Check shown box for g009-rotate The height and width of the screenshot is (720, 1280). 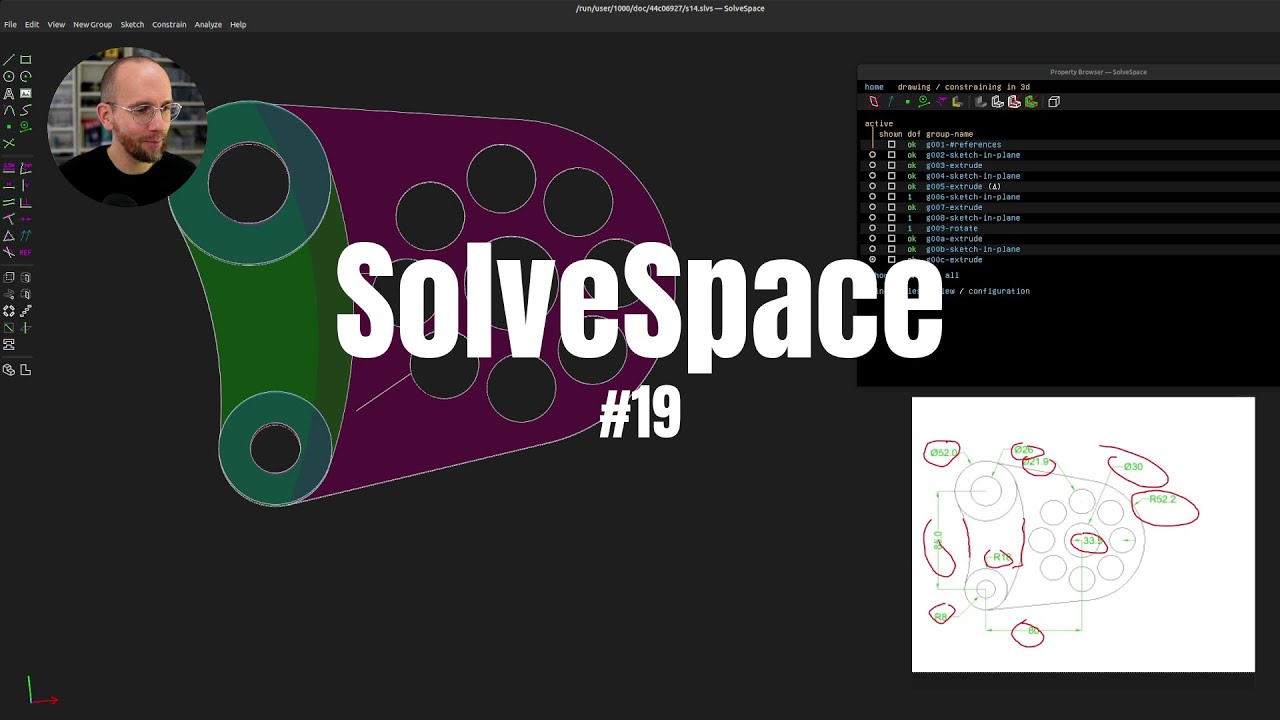tap(892, 228)
